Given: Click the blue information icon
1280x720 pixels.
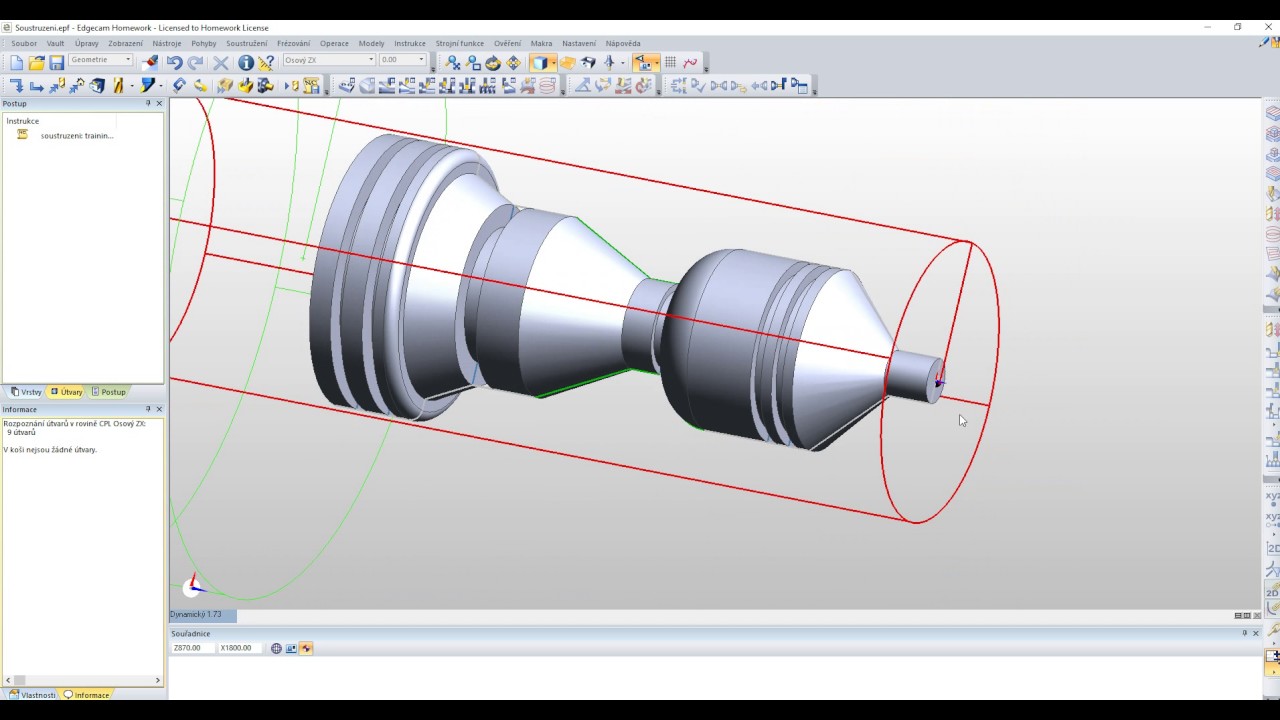Looking at the screenshot, I should [x=246, y=62].
